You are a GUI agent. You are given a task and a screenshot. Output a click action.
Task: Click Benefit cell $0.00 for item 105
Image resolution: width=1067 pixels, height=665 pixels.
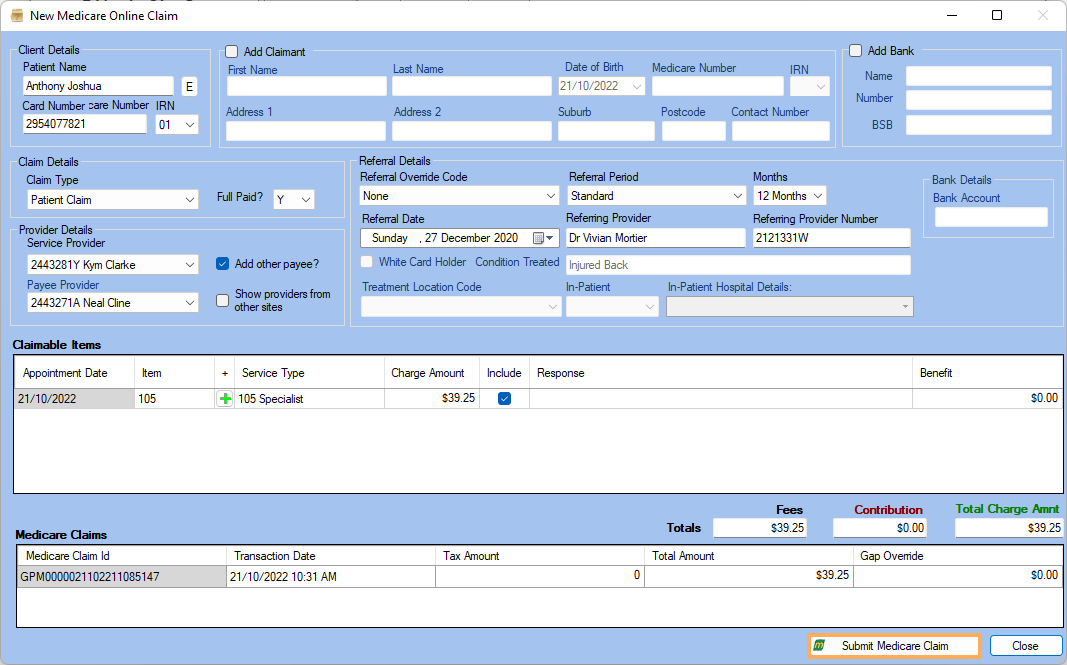click(987, 399)
